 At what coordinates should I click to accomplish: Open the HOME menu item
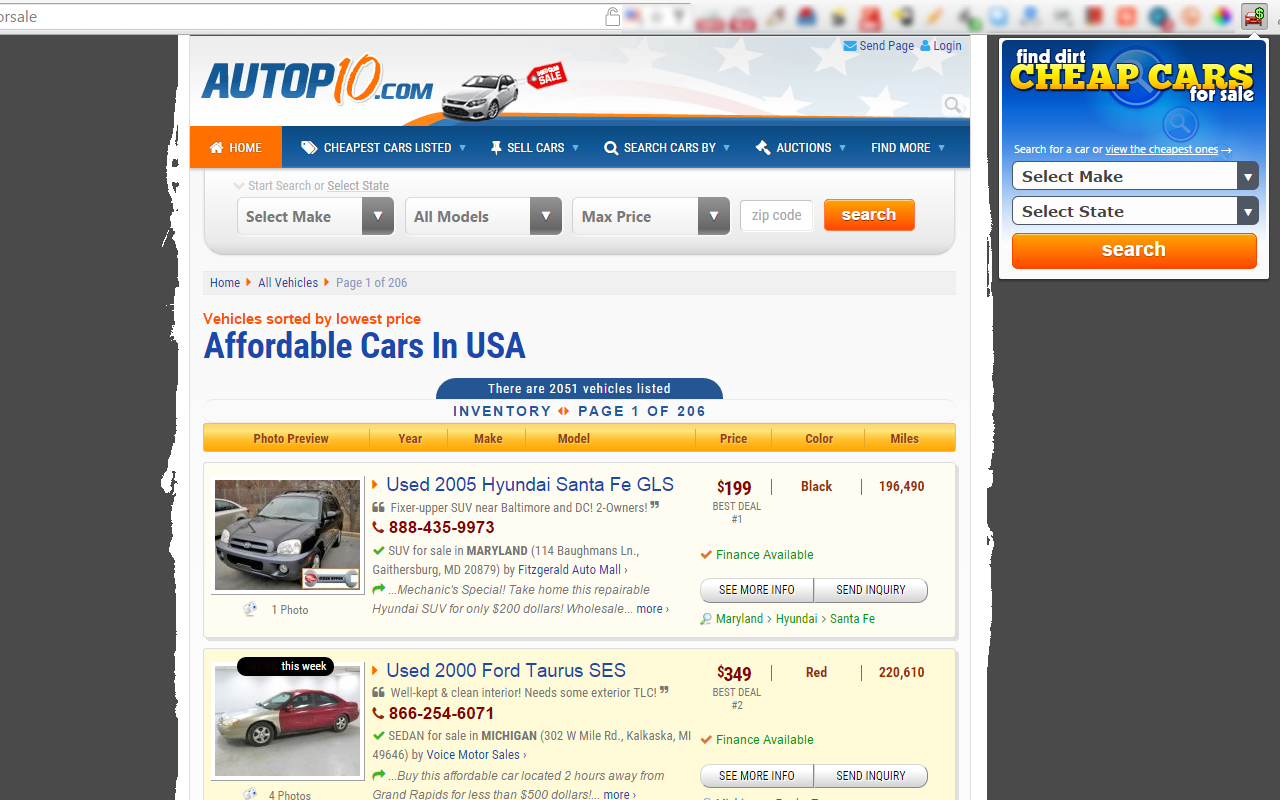tap(236, 147)
